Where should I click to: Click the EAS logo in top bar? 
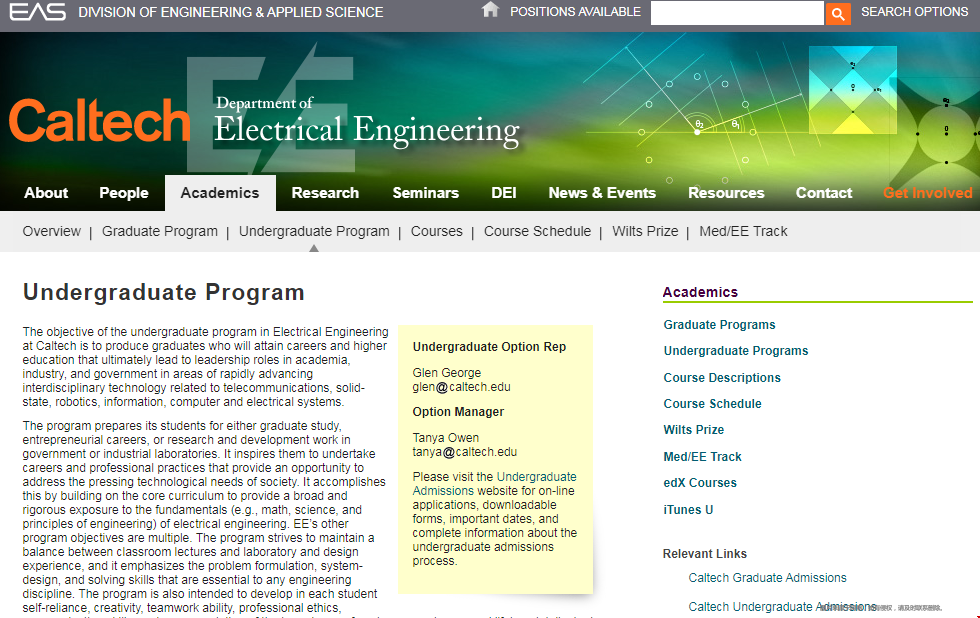pos(38,12)
